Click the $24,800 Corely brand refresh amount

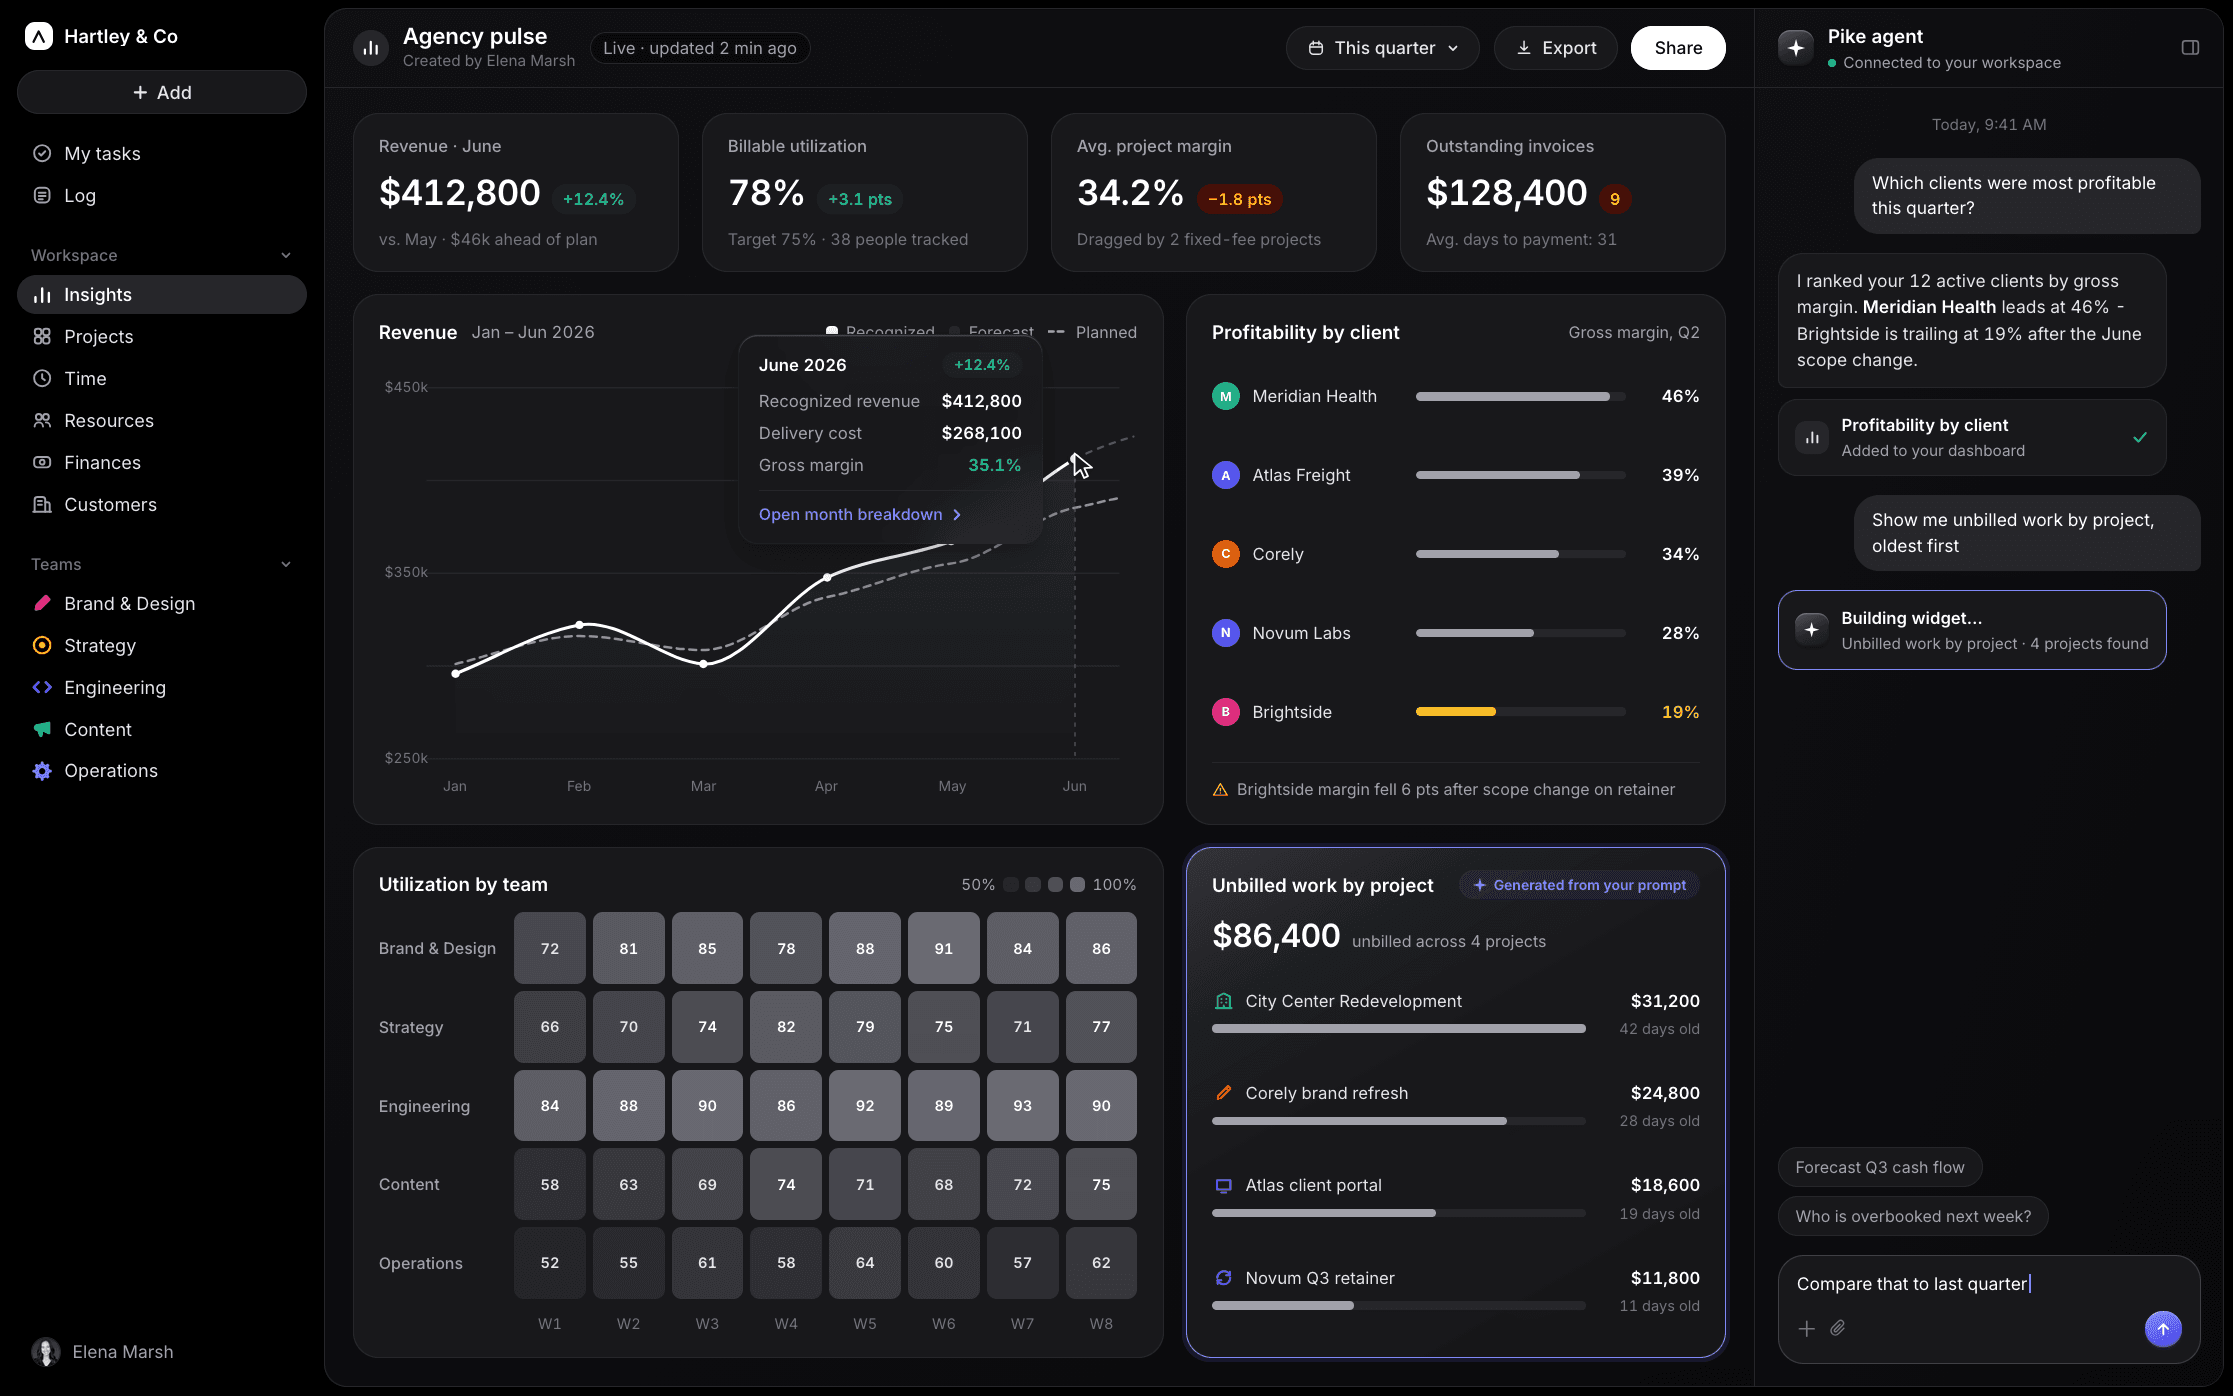(1665, 1093)
